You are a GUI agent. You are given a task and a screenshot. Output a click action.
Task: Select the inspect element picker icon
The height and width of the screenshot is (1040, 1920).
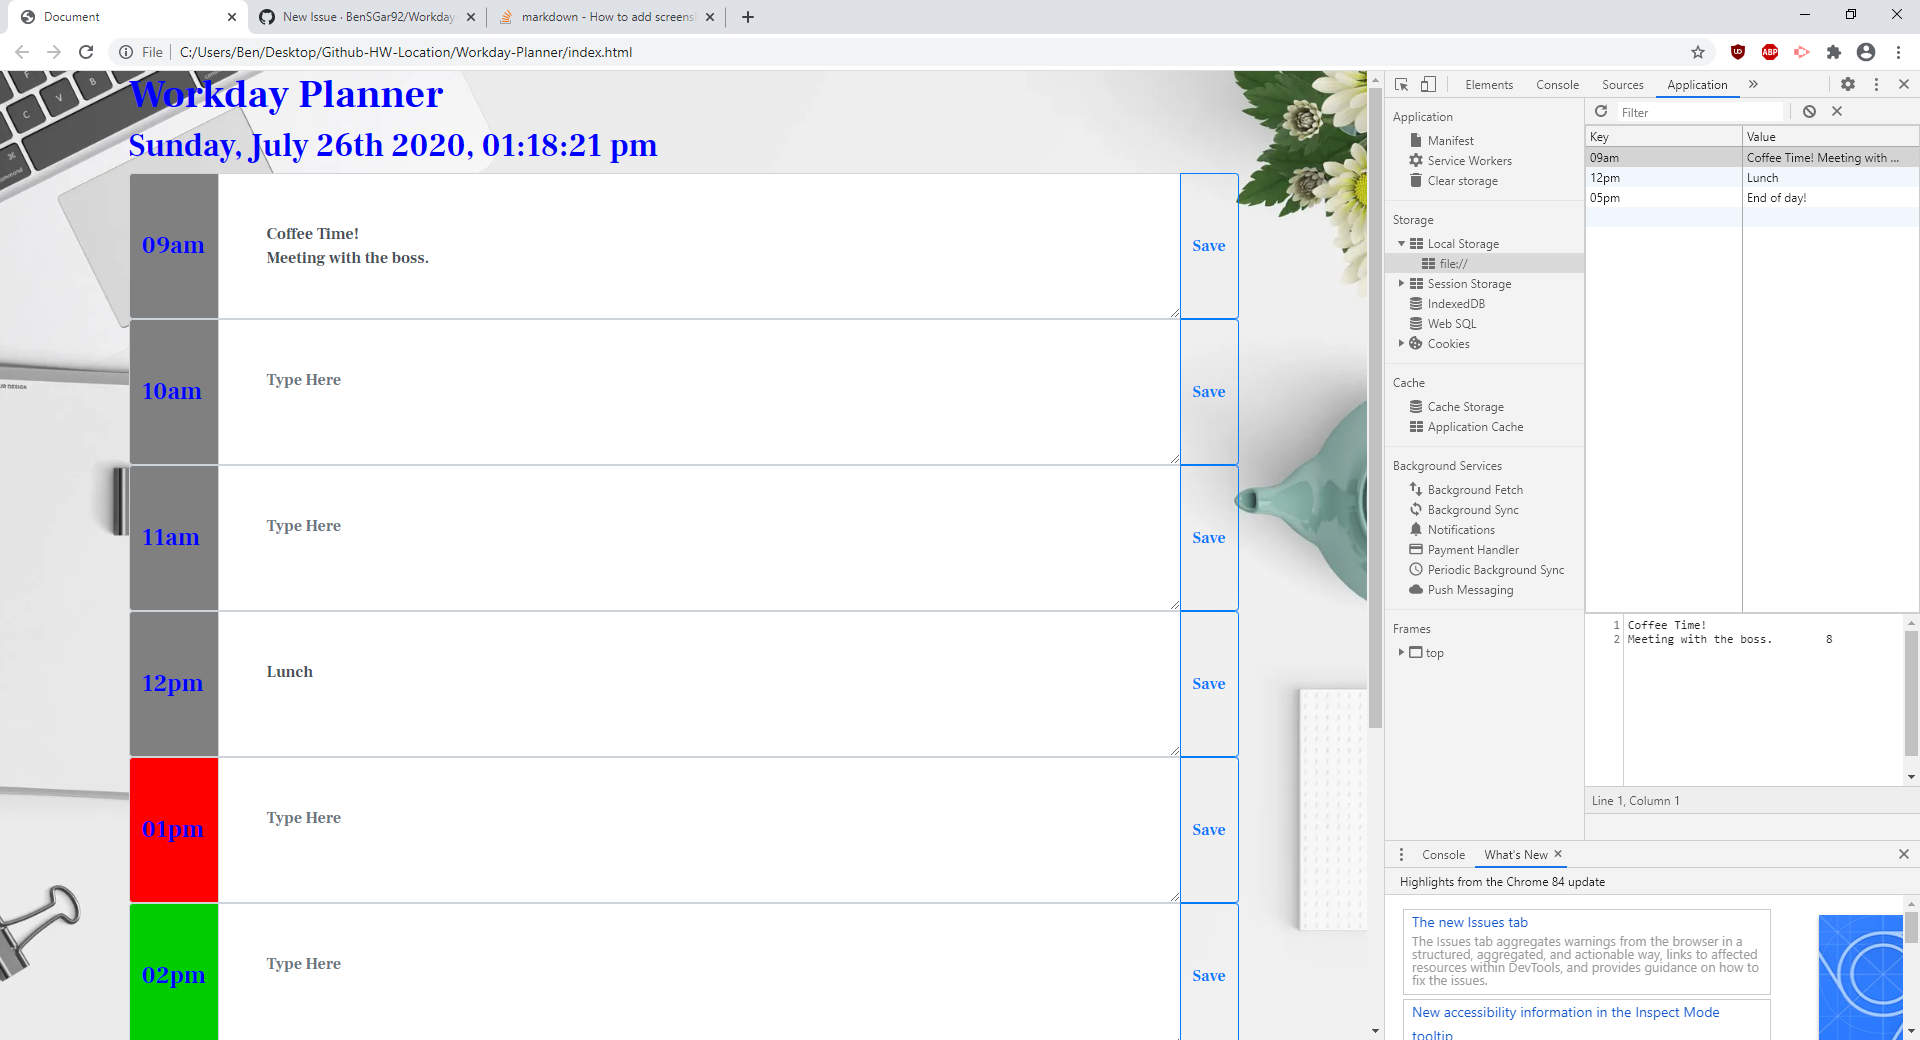tap(1401, 85)
